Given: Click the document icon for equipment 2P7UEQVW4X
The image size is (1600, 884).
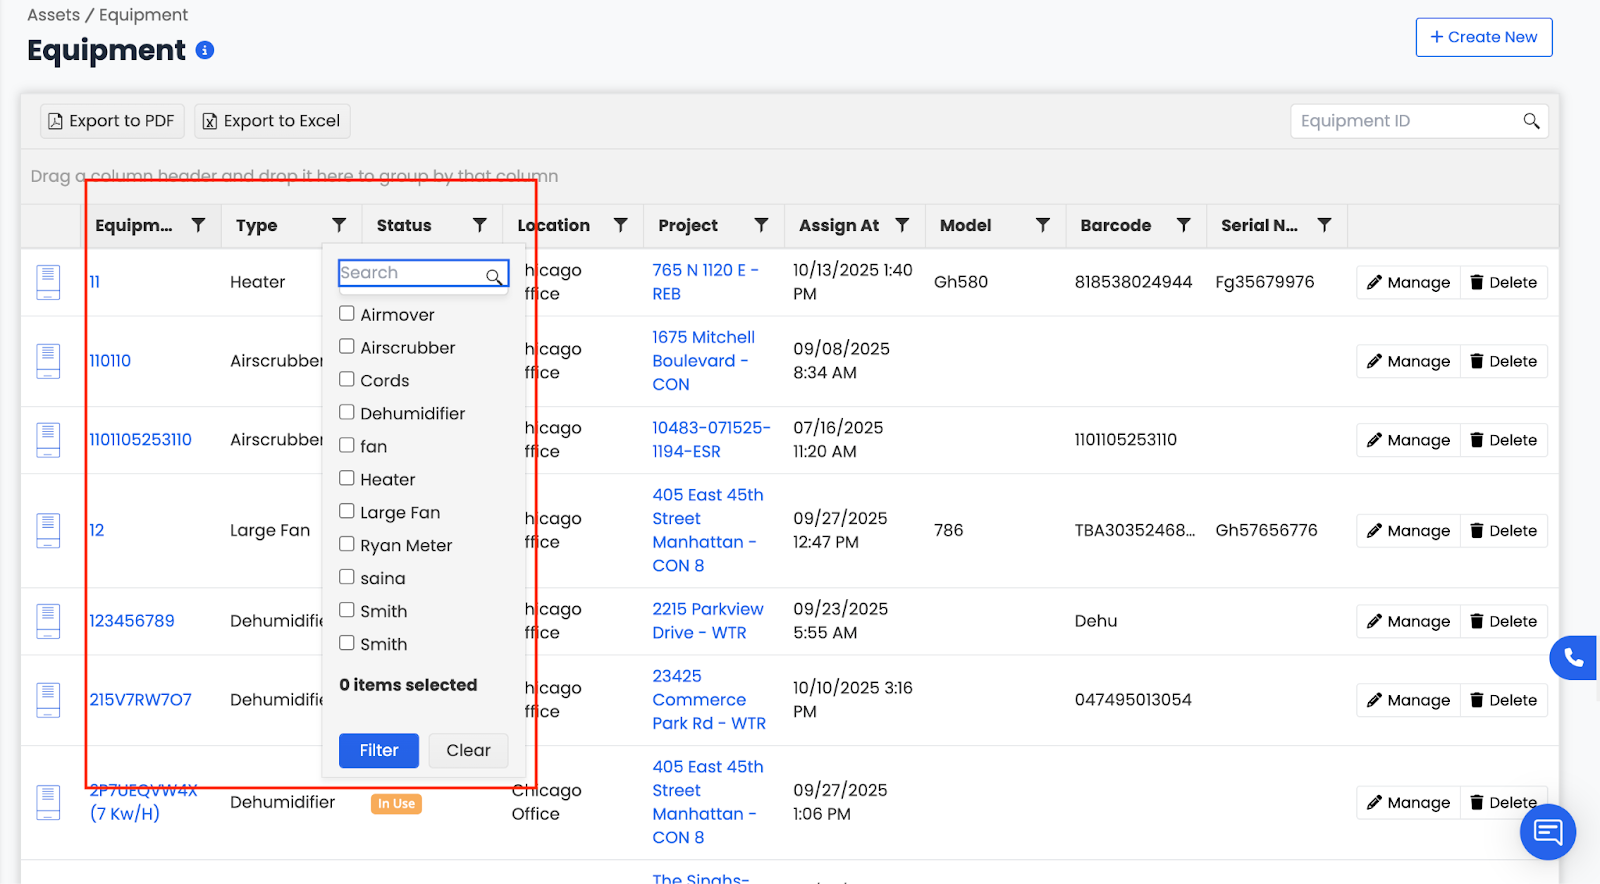Looking at the screenshot, I should point(48,802).
